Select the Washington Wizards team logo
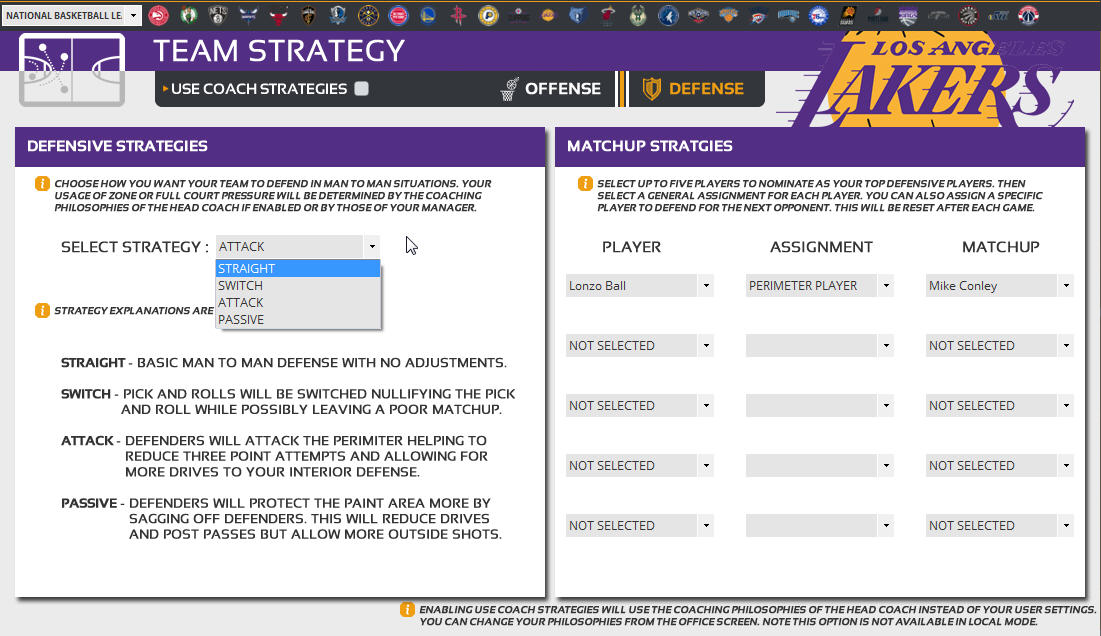 tap(1029, 15)
